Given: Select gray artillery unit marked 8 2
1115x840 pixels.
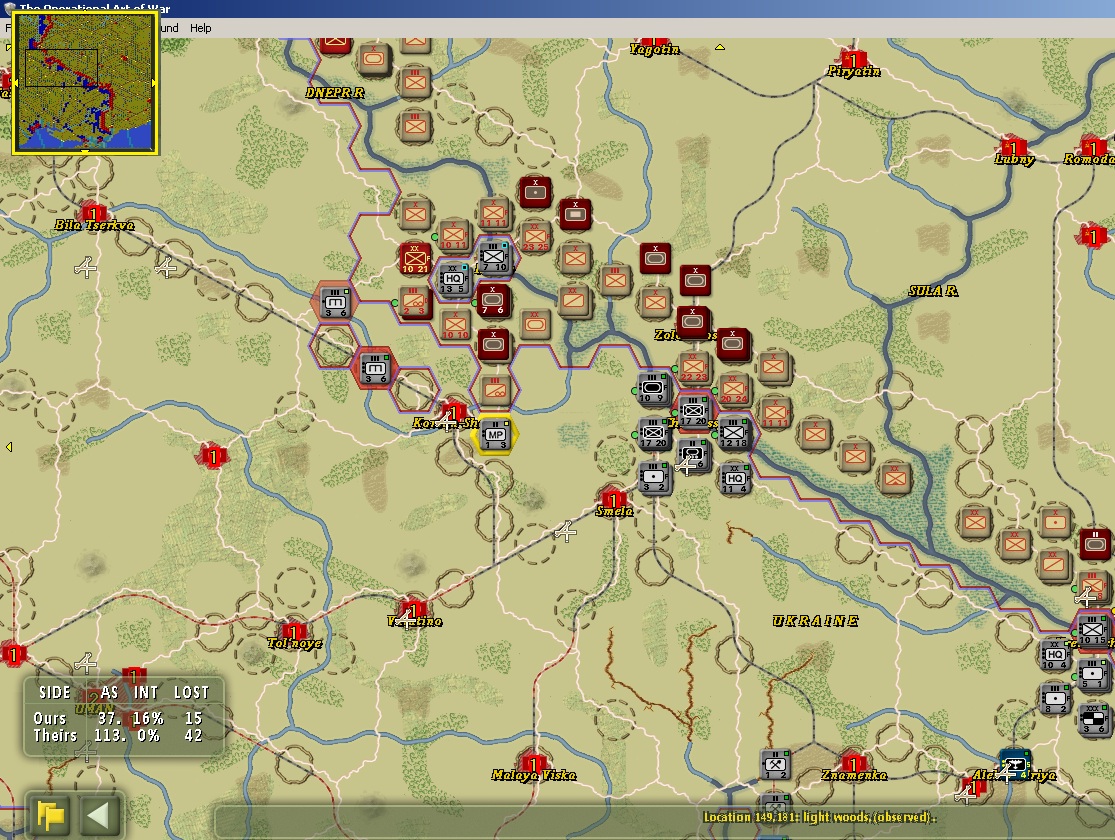Looking at the screenshot, I should (1055, 698).
